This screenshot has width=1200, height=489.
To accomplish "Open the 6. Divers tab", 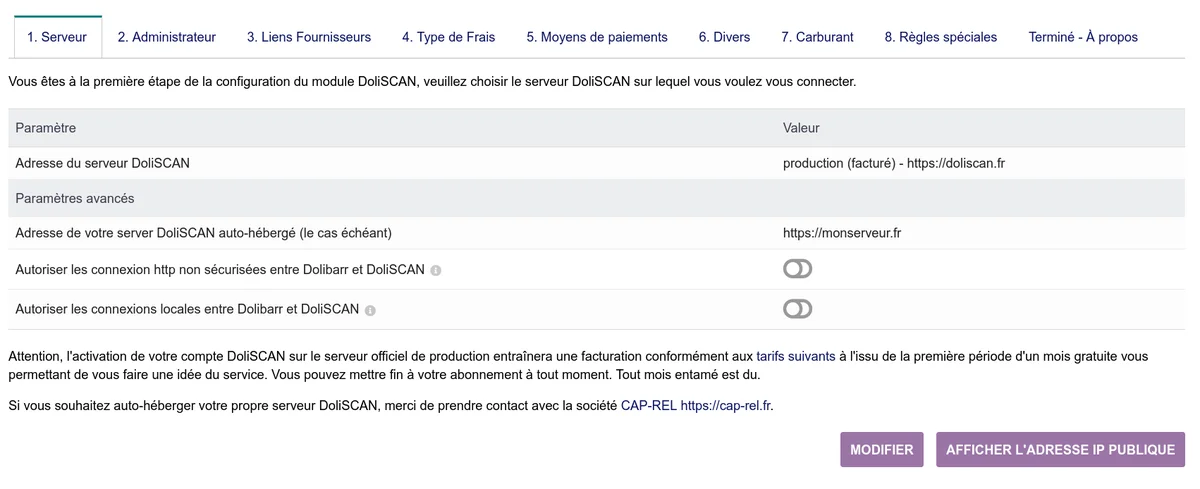I will pos(725,37).
